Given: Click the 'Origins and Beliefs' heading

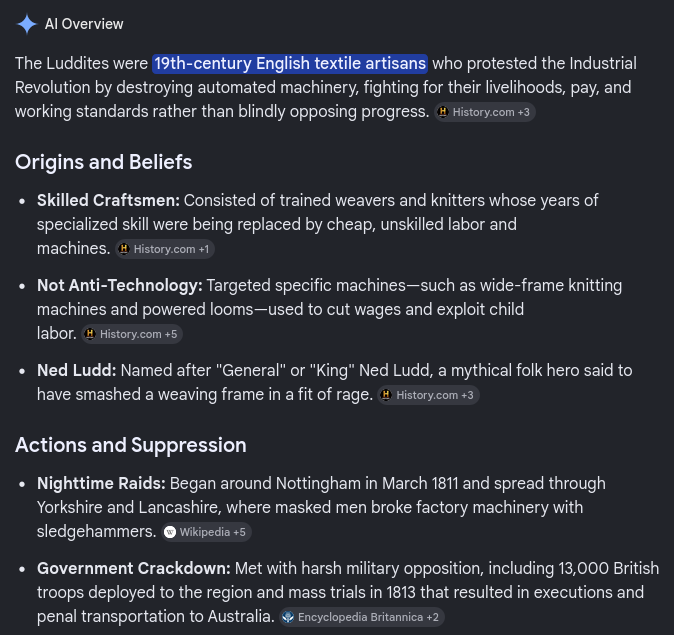Looking at the screenshot, I should click(x=104, y=162).
